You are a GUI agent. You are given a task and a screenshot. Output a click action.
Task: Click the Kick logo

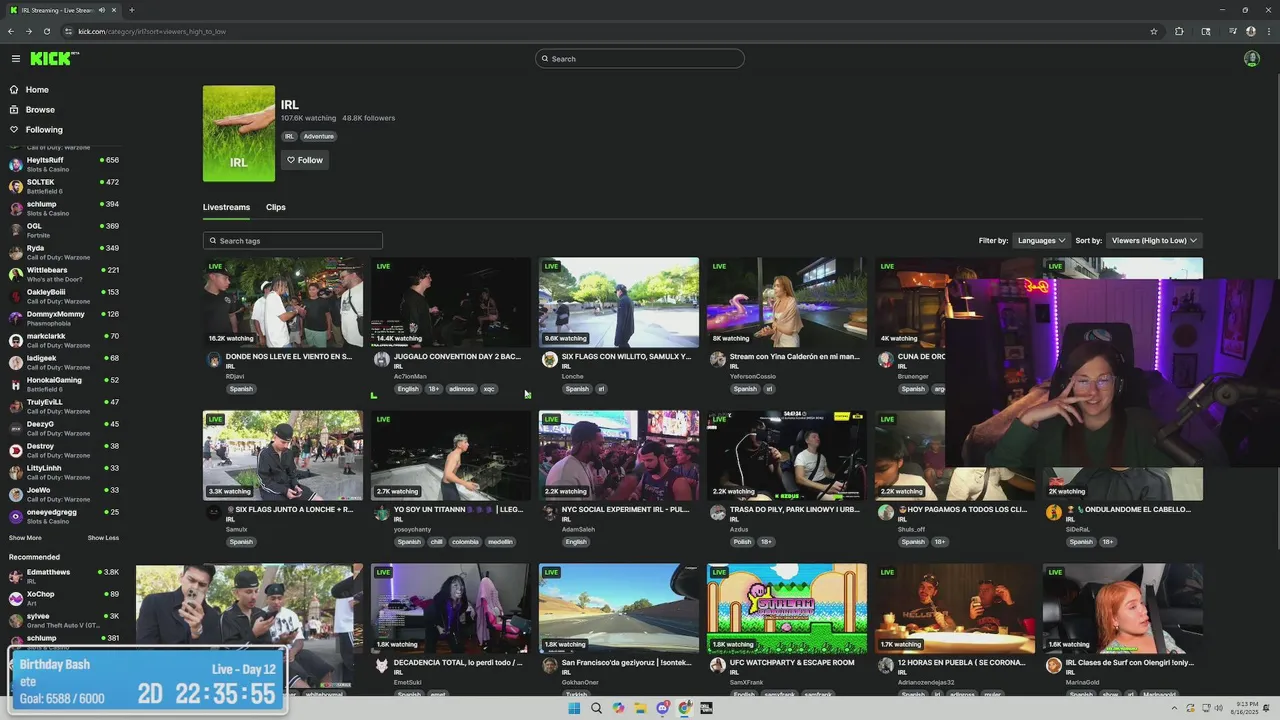pos(54,59)
